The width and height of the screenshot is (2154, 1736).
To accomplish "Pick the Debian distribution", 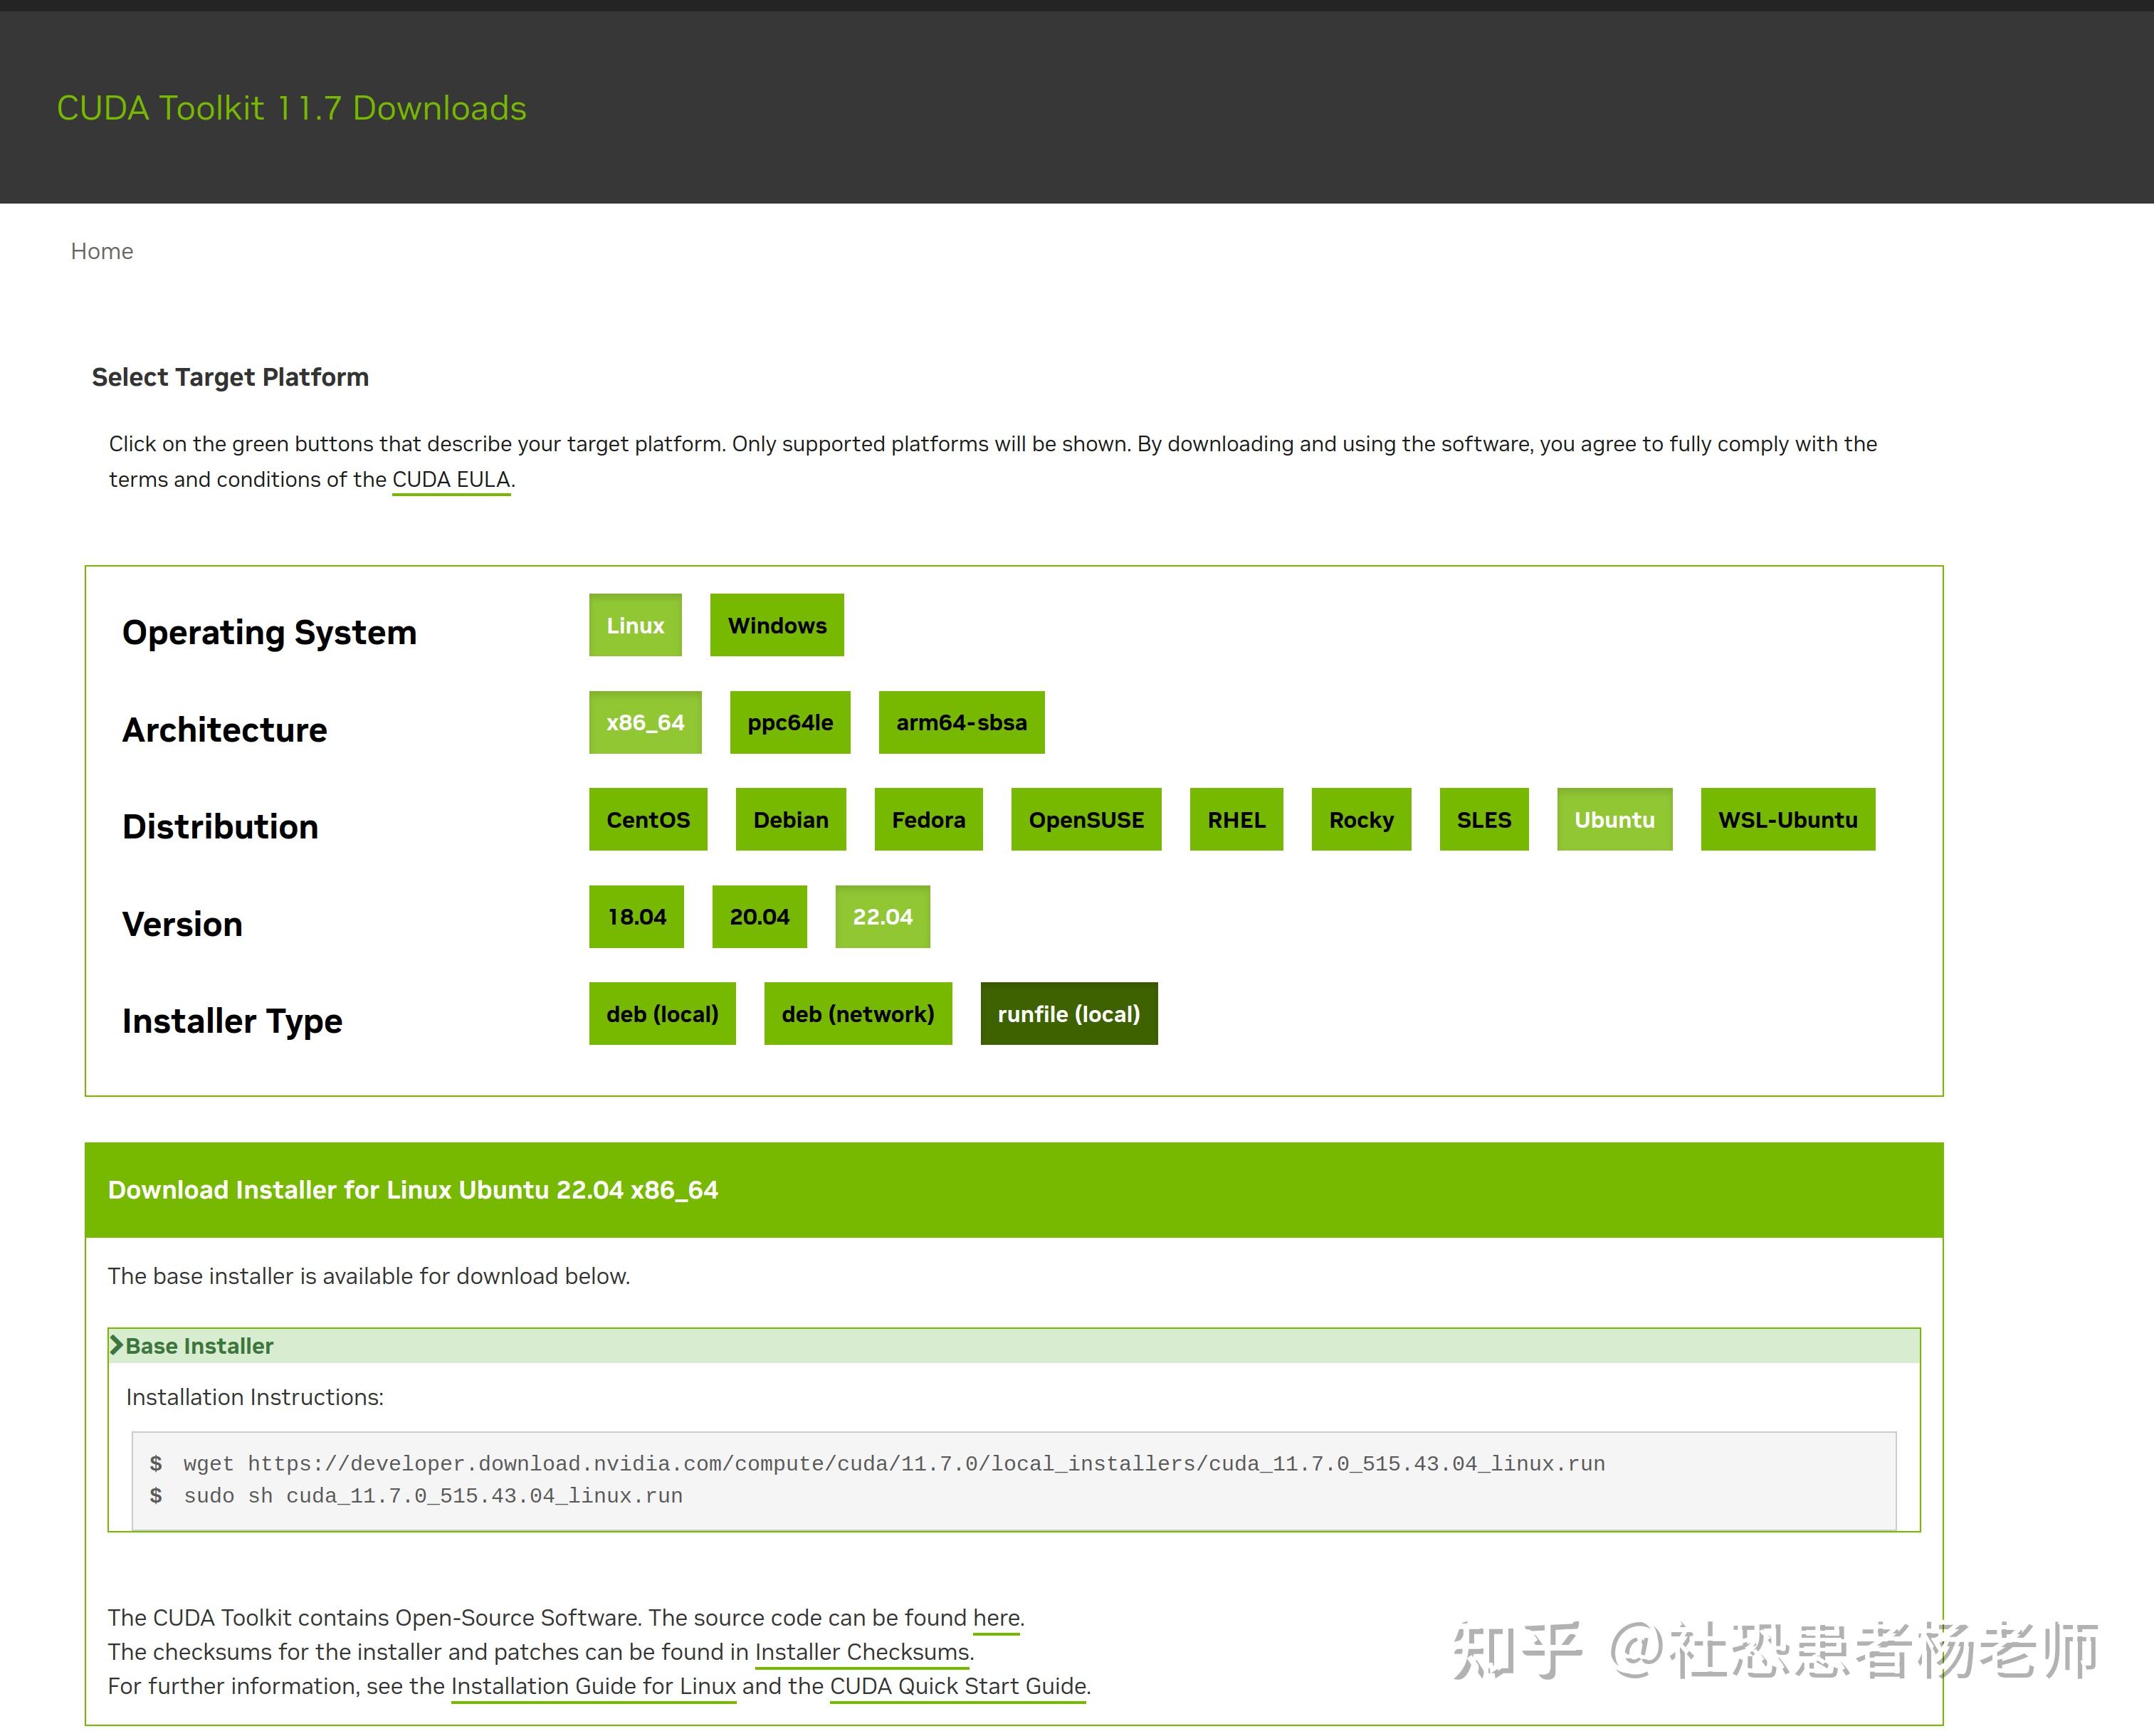I will pos(790,819).
